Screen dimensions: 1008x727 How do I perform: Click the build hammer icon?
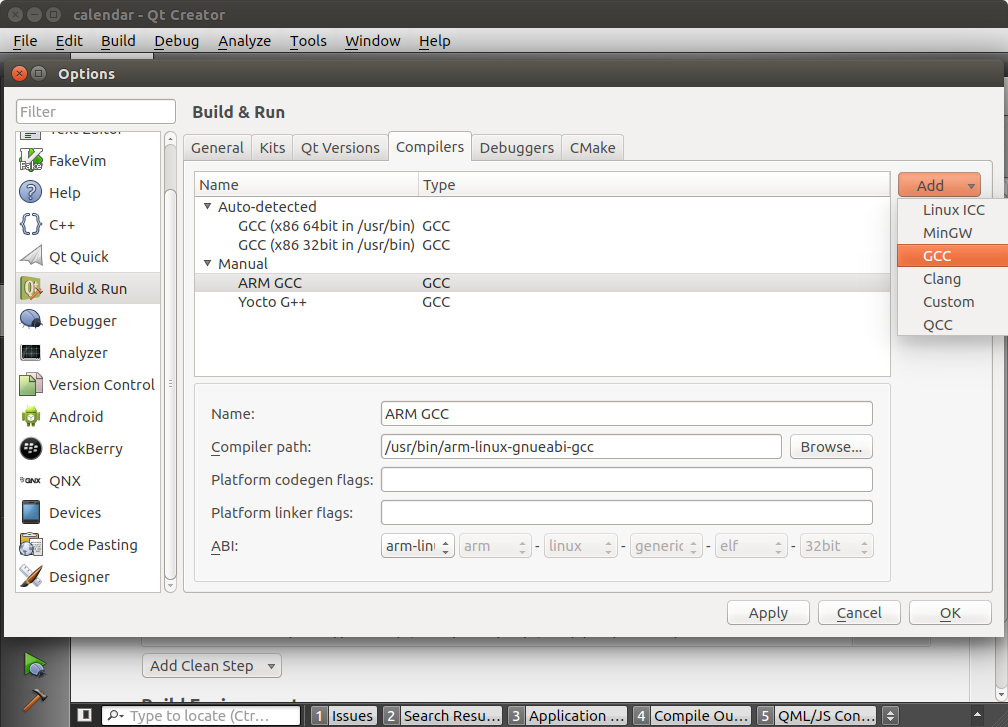pyautogui.click(x=35, y=699)
